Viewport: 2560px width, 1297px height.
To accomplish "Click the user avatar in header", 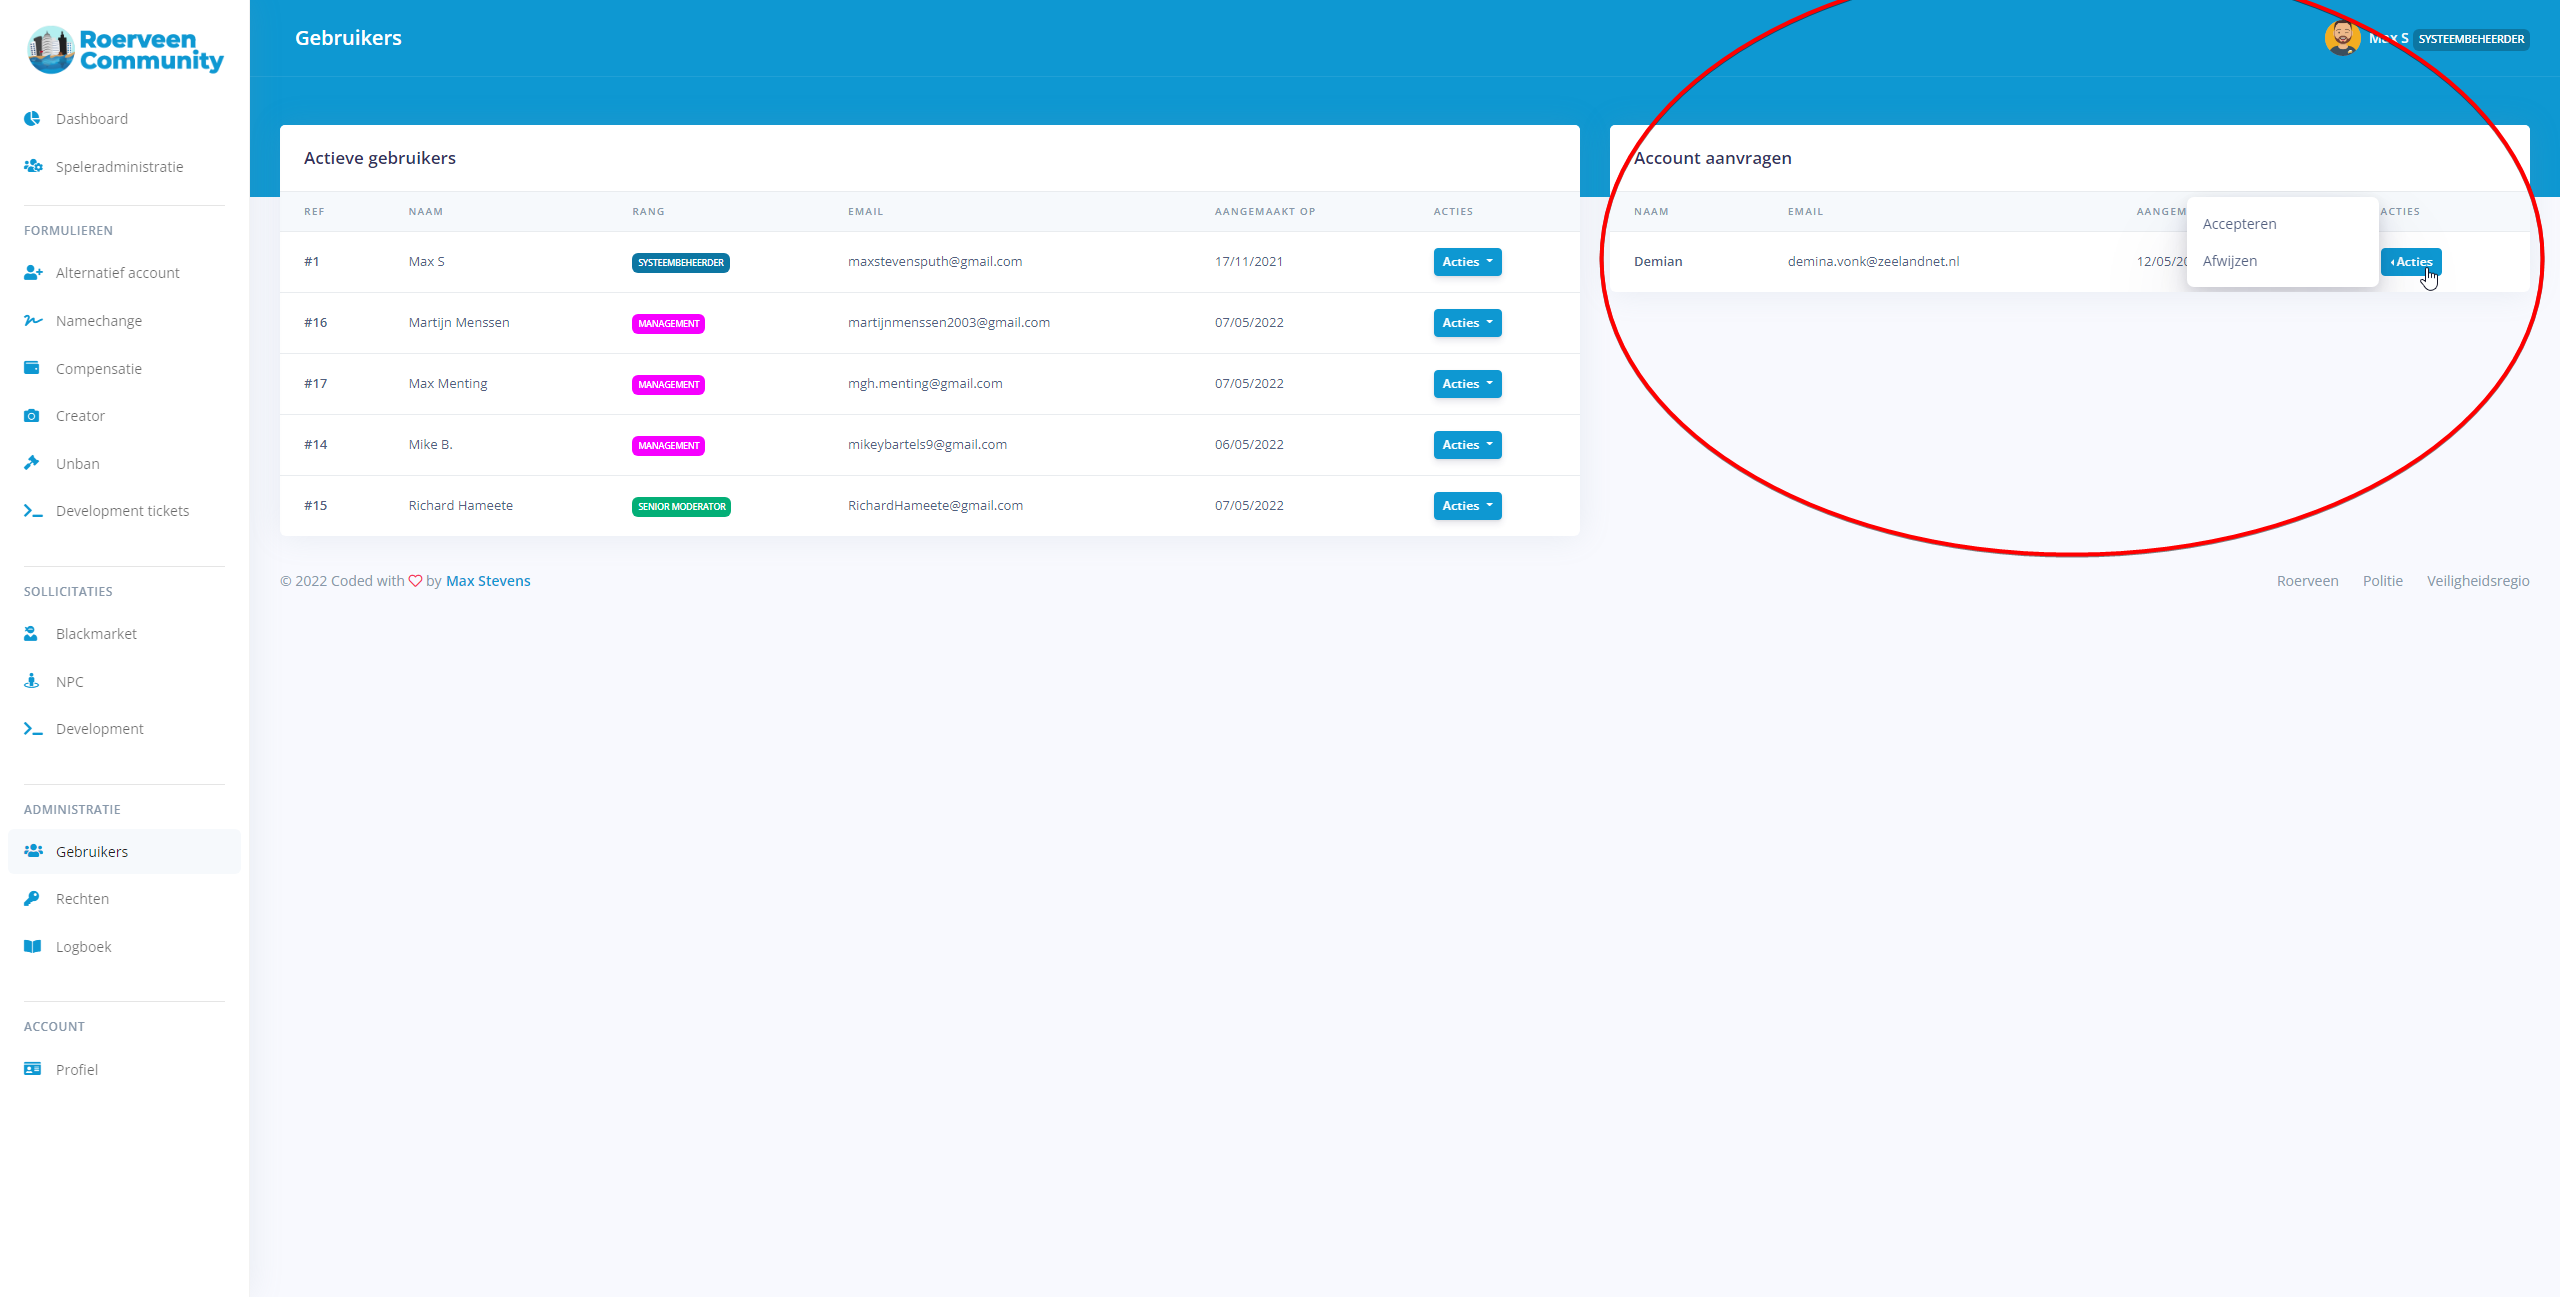I will tap(2342, 38).
